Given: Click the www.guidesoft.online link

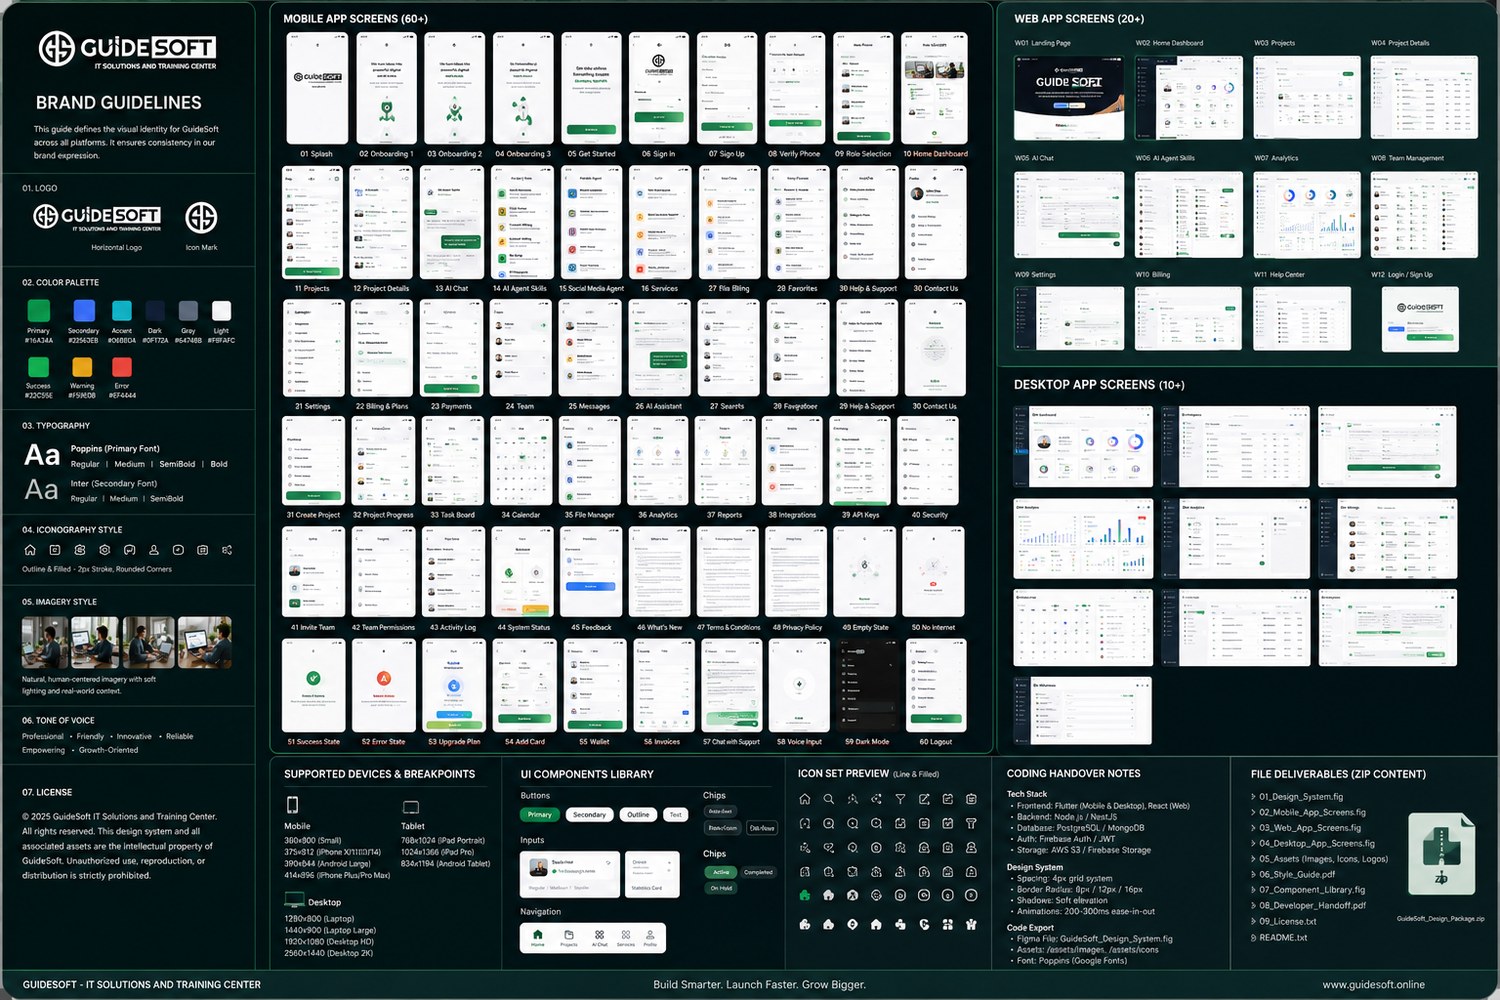Looking at the screenshot, I should (x=1373, y=985).
